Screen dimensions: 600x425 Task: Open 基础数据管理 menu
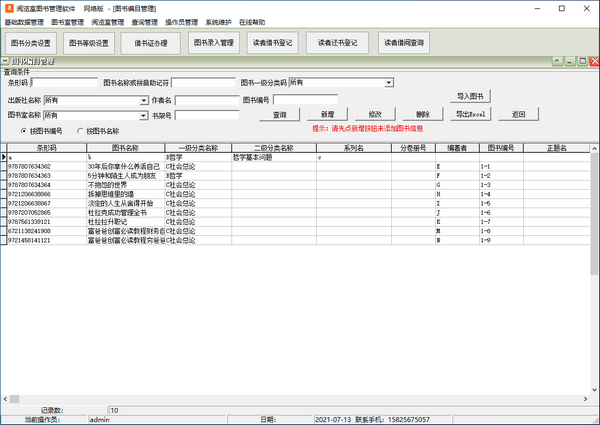pyautogui.click(x=25, y=21)
